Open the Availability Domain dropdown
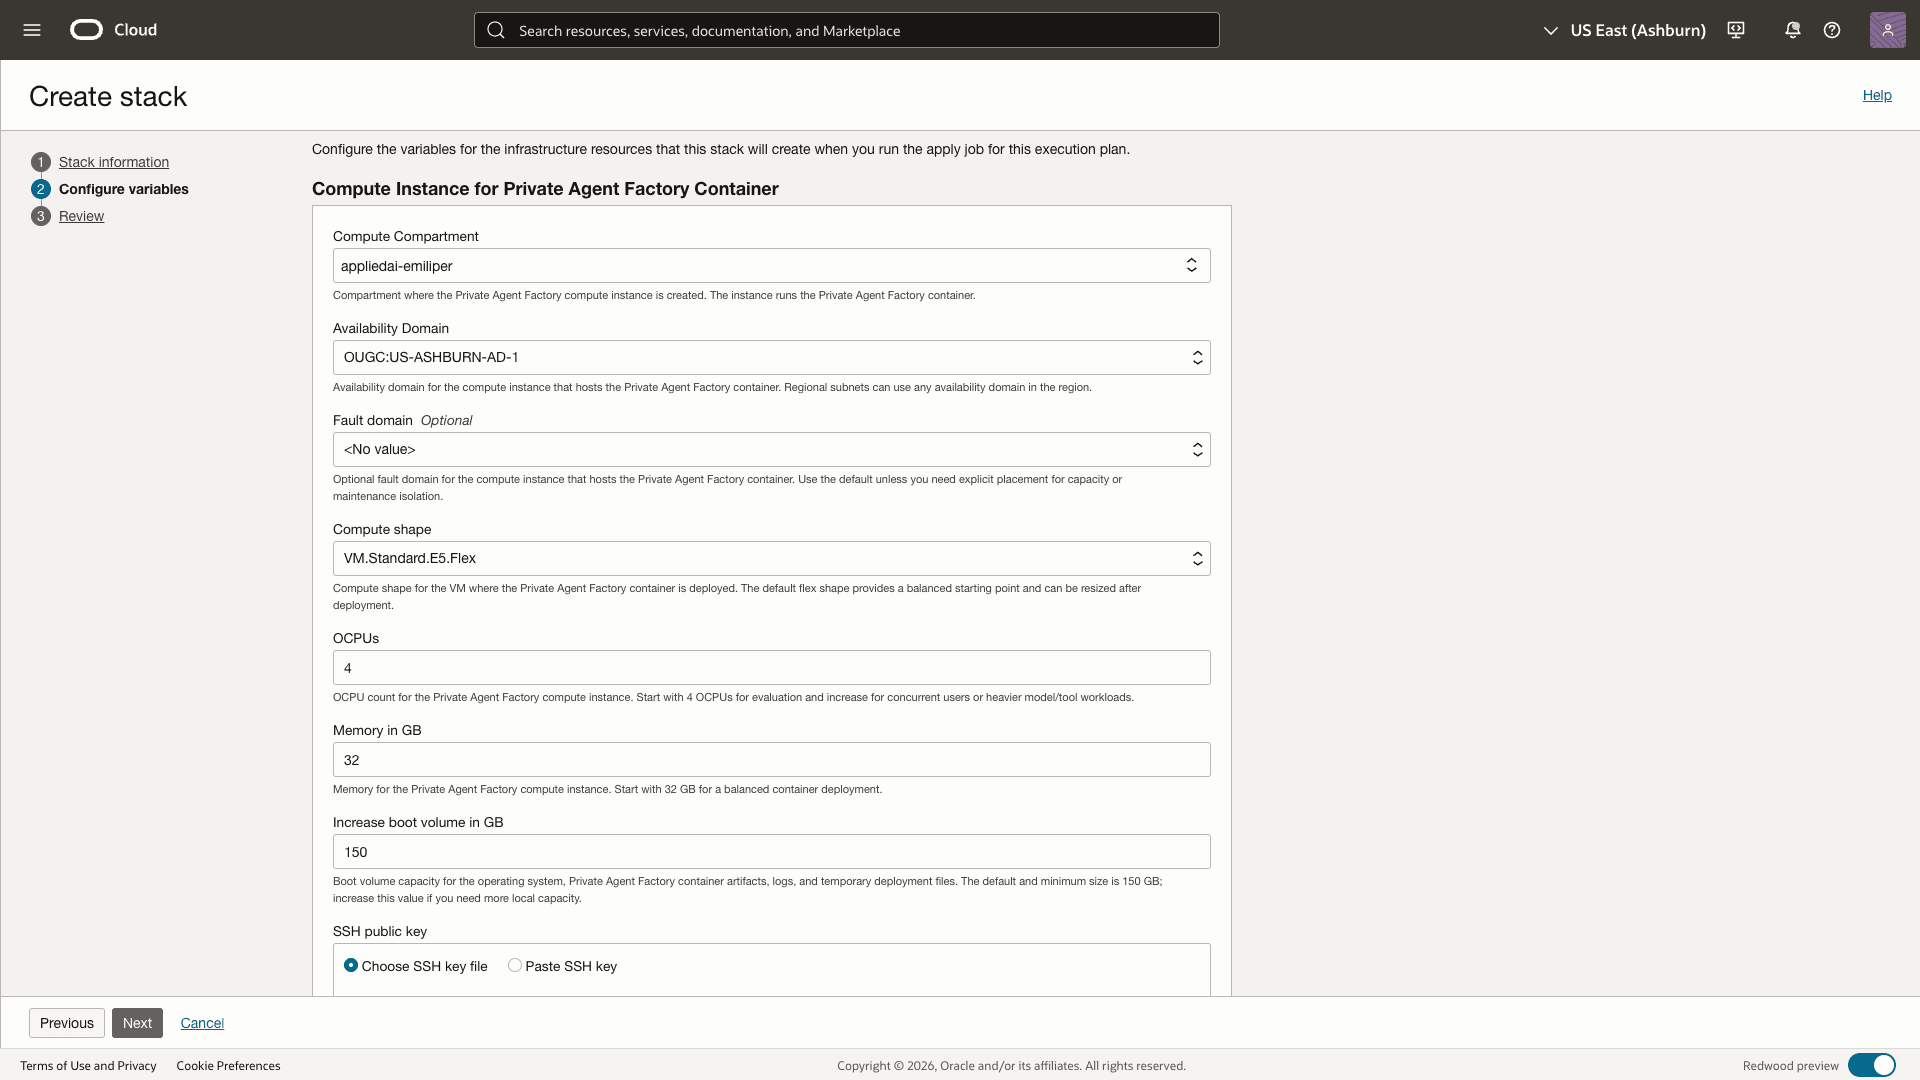The image size is (1920, 1080). [x=771, y=358]
